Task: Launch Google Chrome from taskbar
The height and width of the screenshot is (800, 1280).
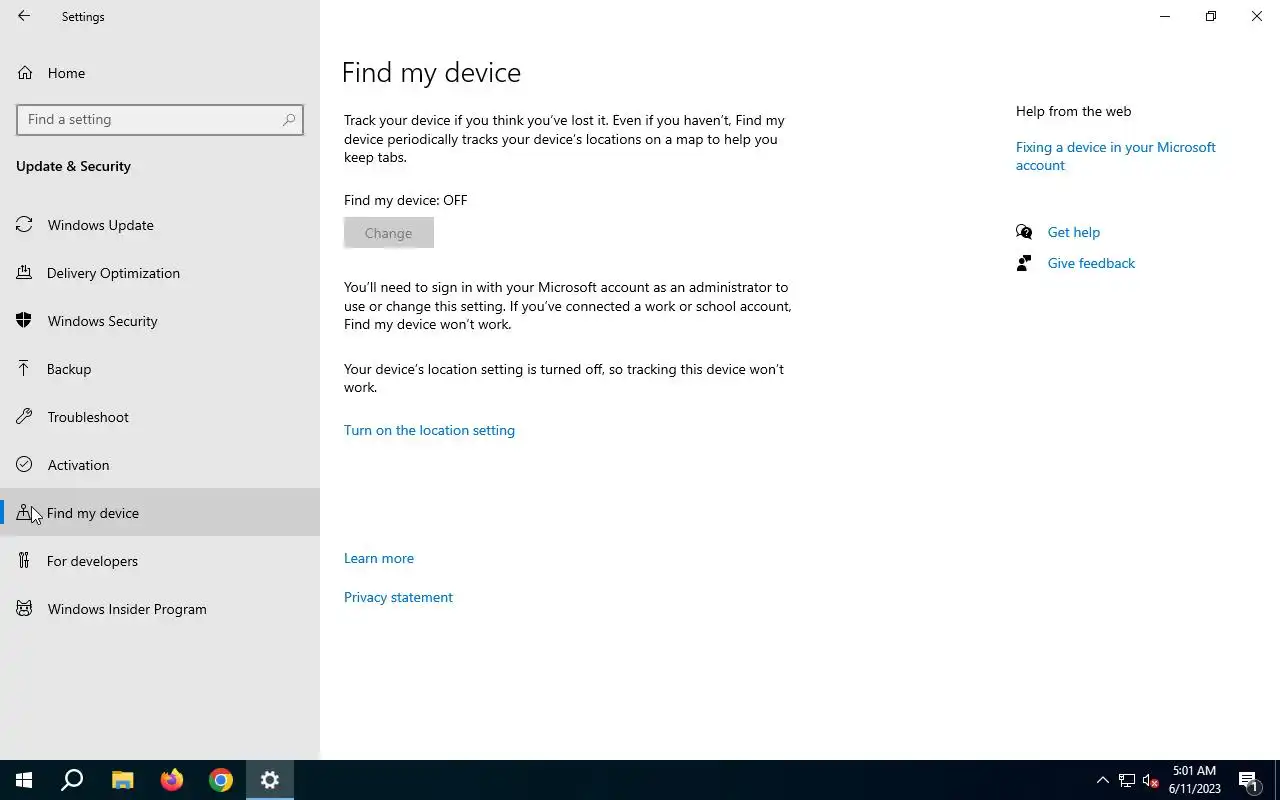Action: tap(221, 780)
